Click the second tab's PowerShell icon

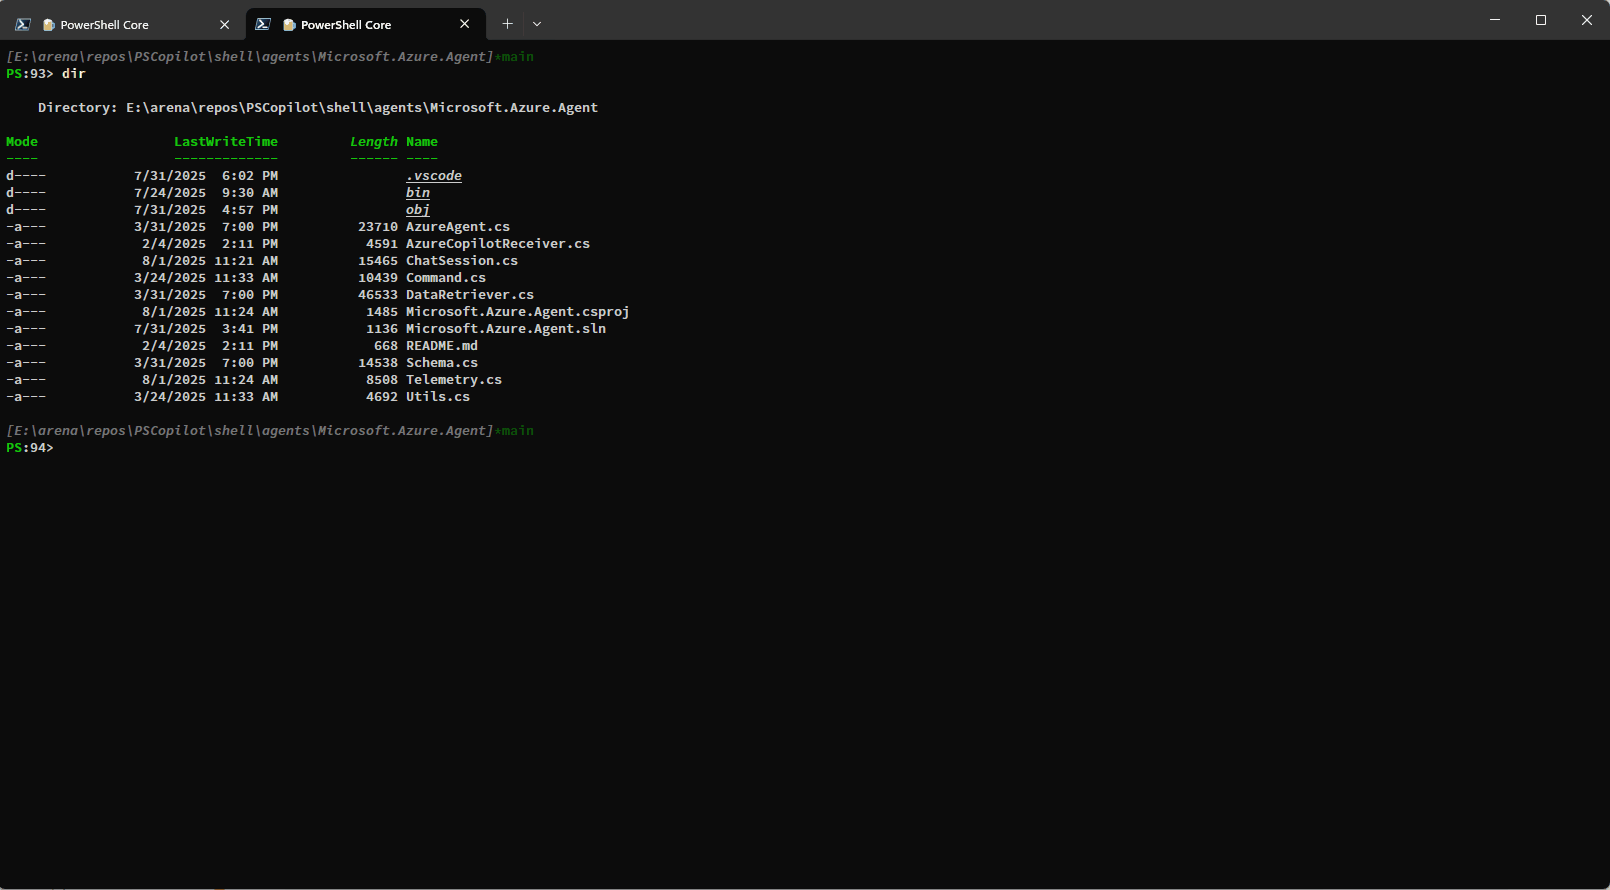(x=263, y=24)
